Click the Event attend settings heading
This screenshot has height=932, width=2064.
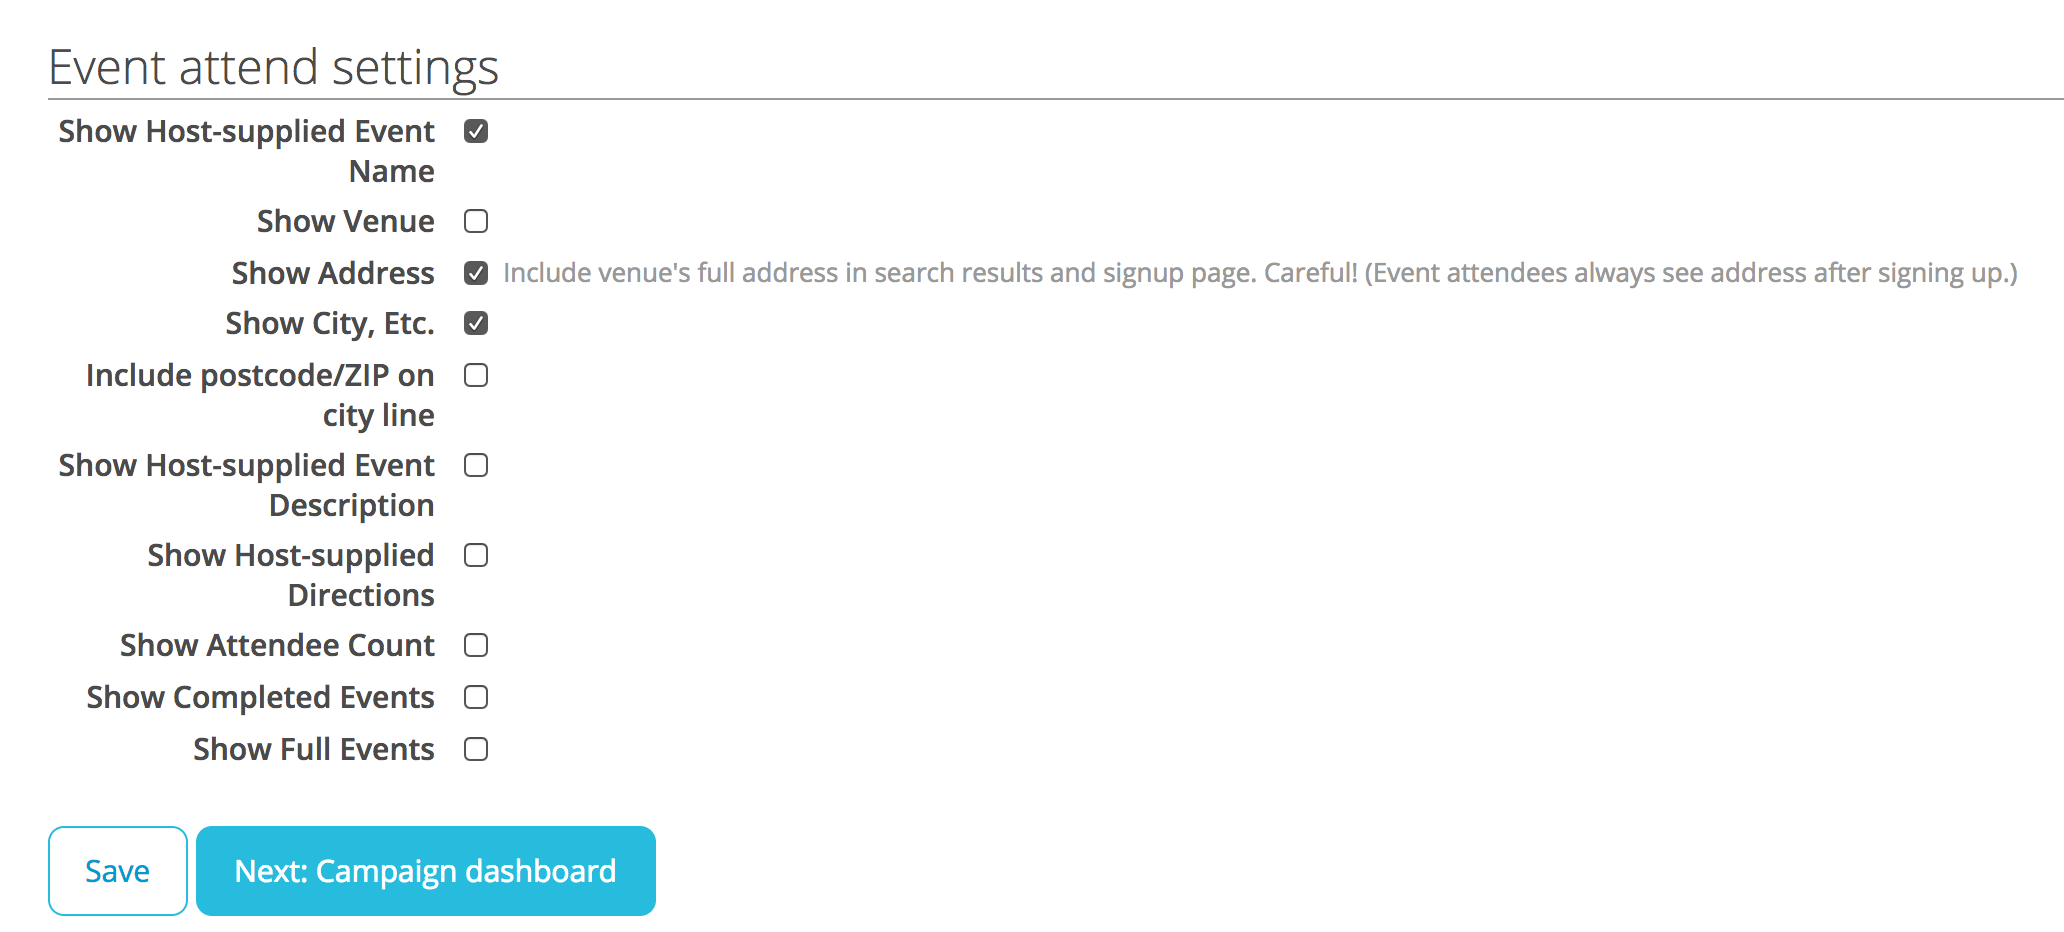point(274,67)
